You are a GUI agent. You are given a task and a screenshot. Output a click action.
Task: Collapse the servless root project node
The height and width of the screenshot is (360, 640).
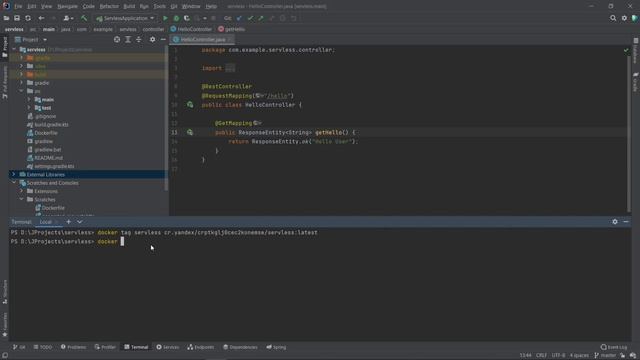tap(14, 49)
